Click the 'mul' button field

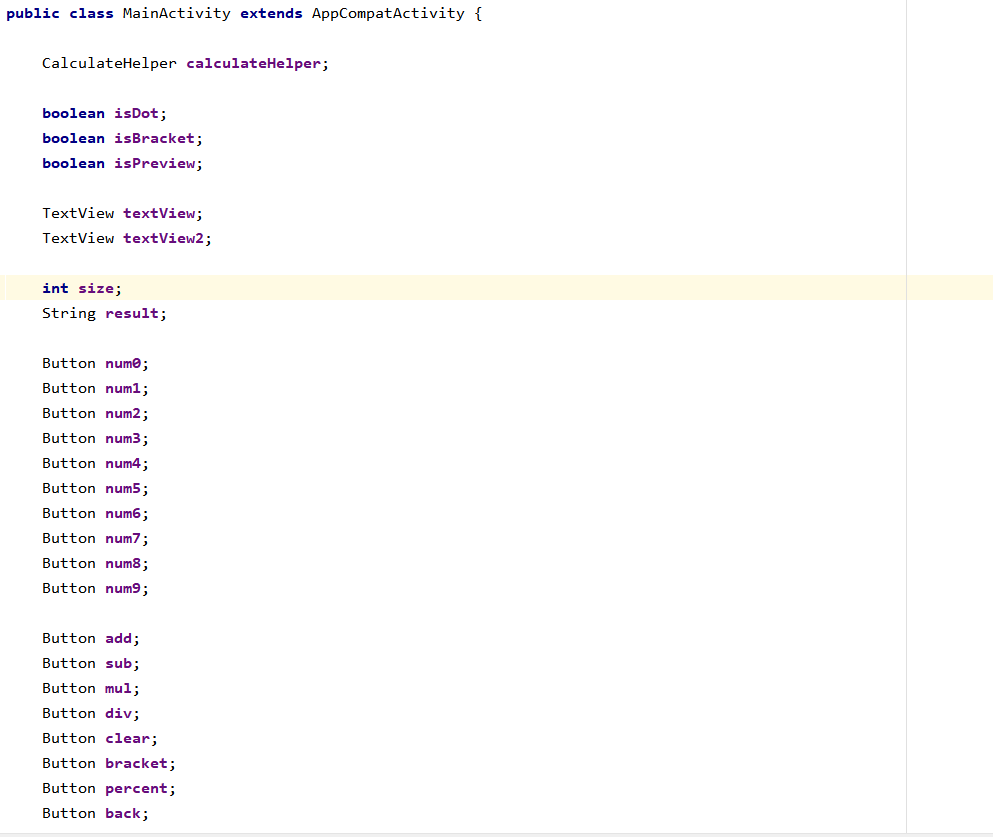point(118,688)
